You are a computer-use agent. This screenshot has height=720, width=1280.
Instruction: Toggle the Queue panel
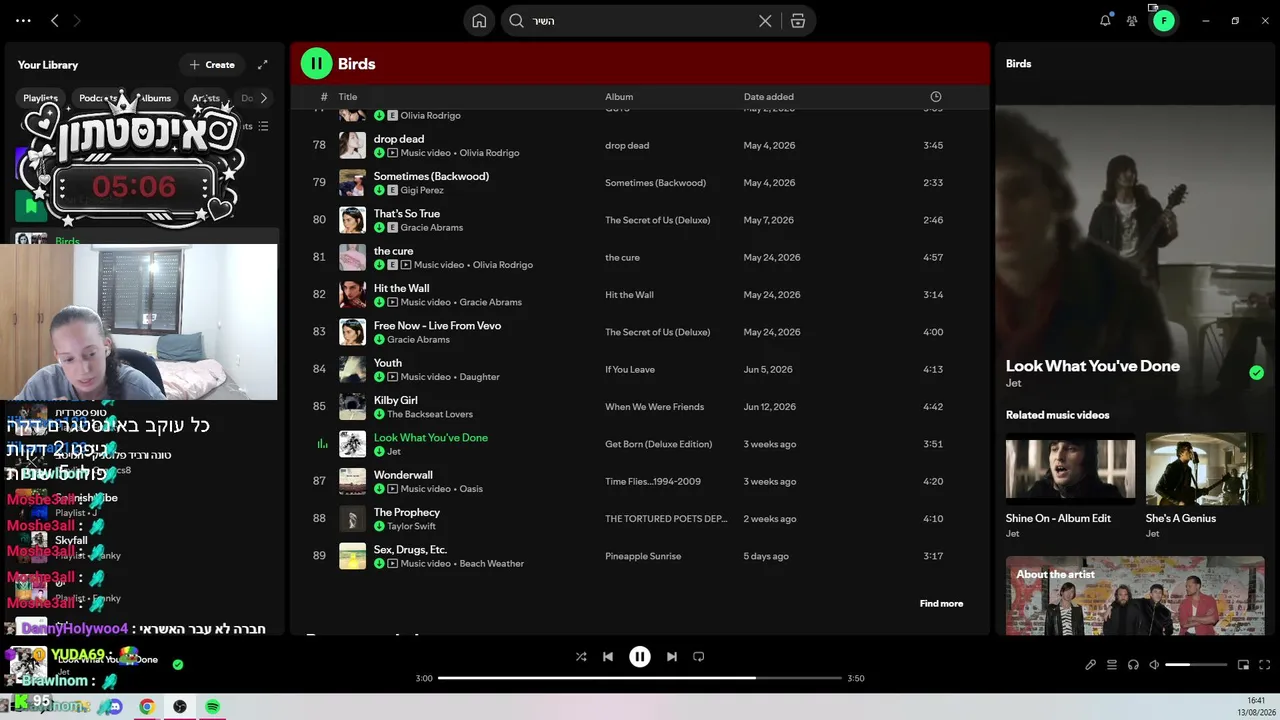[x=1112, y=665]
